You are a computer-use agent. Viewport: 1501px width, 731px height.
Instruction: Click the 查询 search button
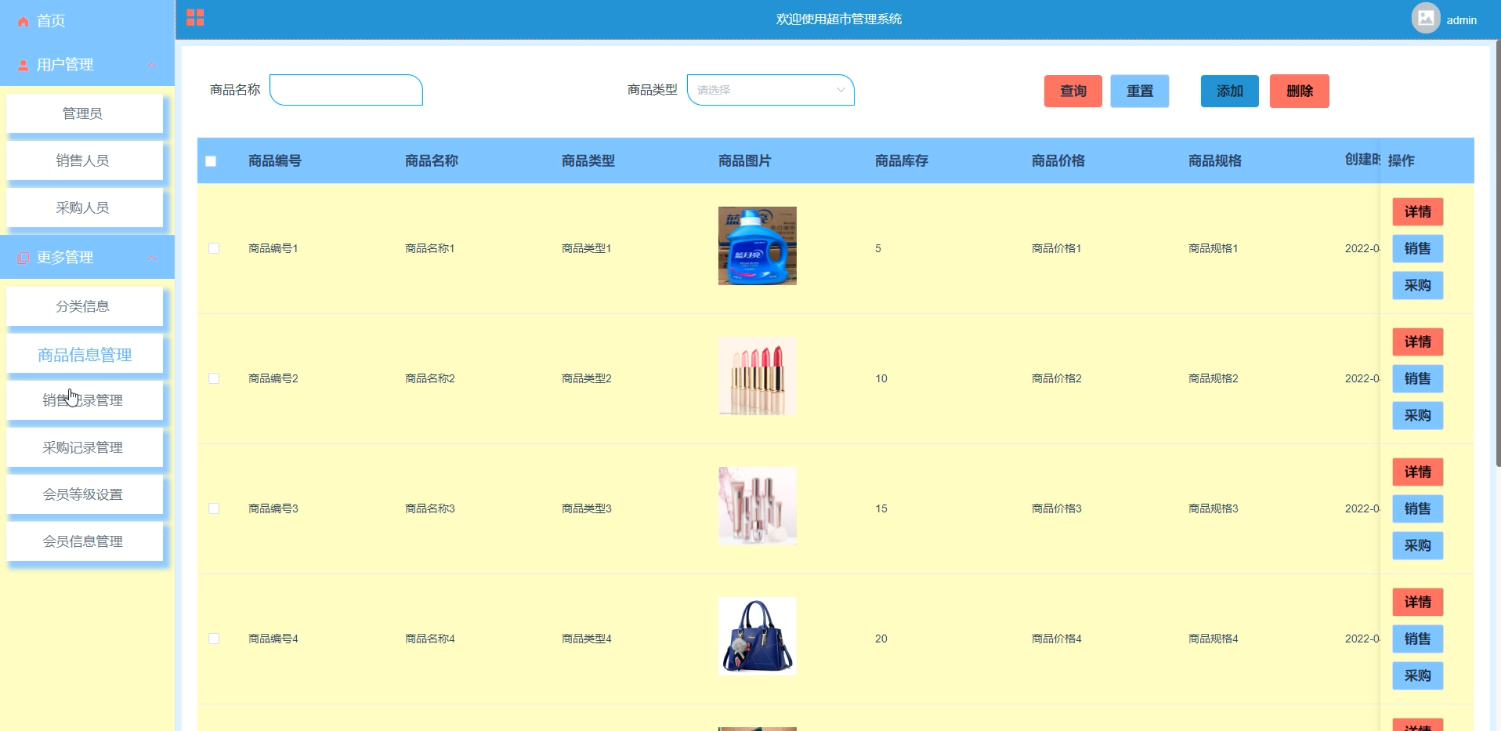point(1073,91)
